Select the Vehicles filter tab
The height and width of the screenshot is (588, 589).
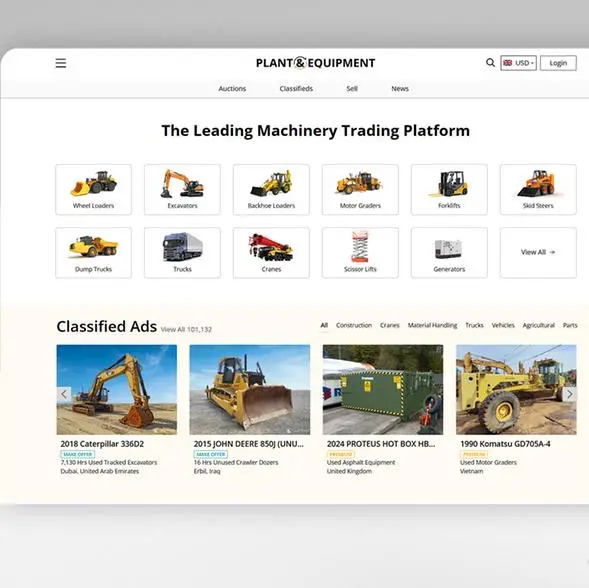(503, 325)
